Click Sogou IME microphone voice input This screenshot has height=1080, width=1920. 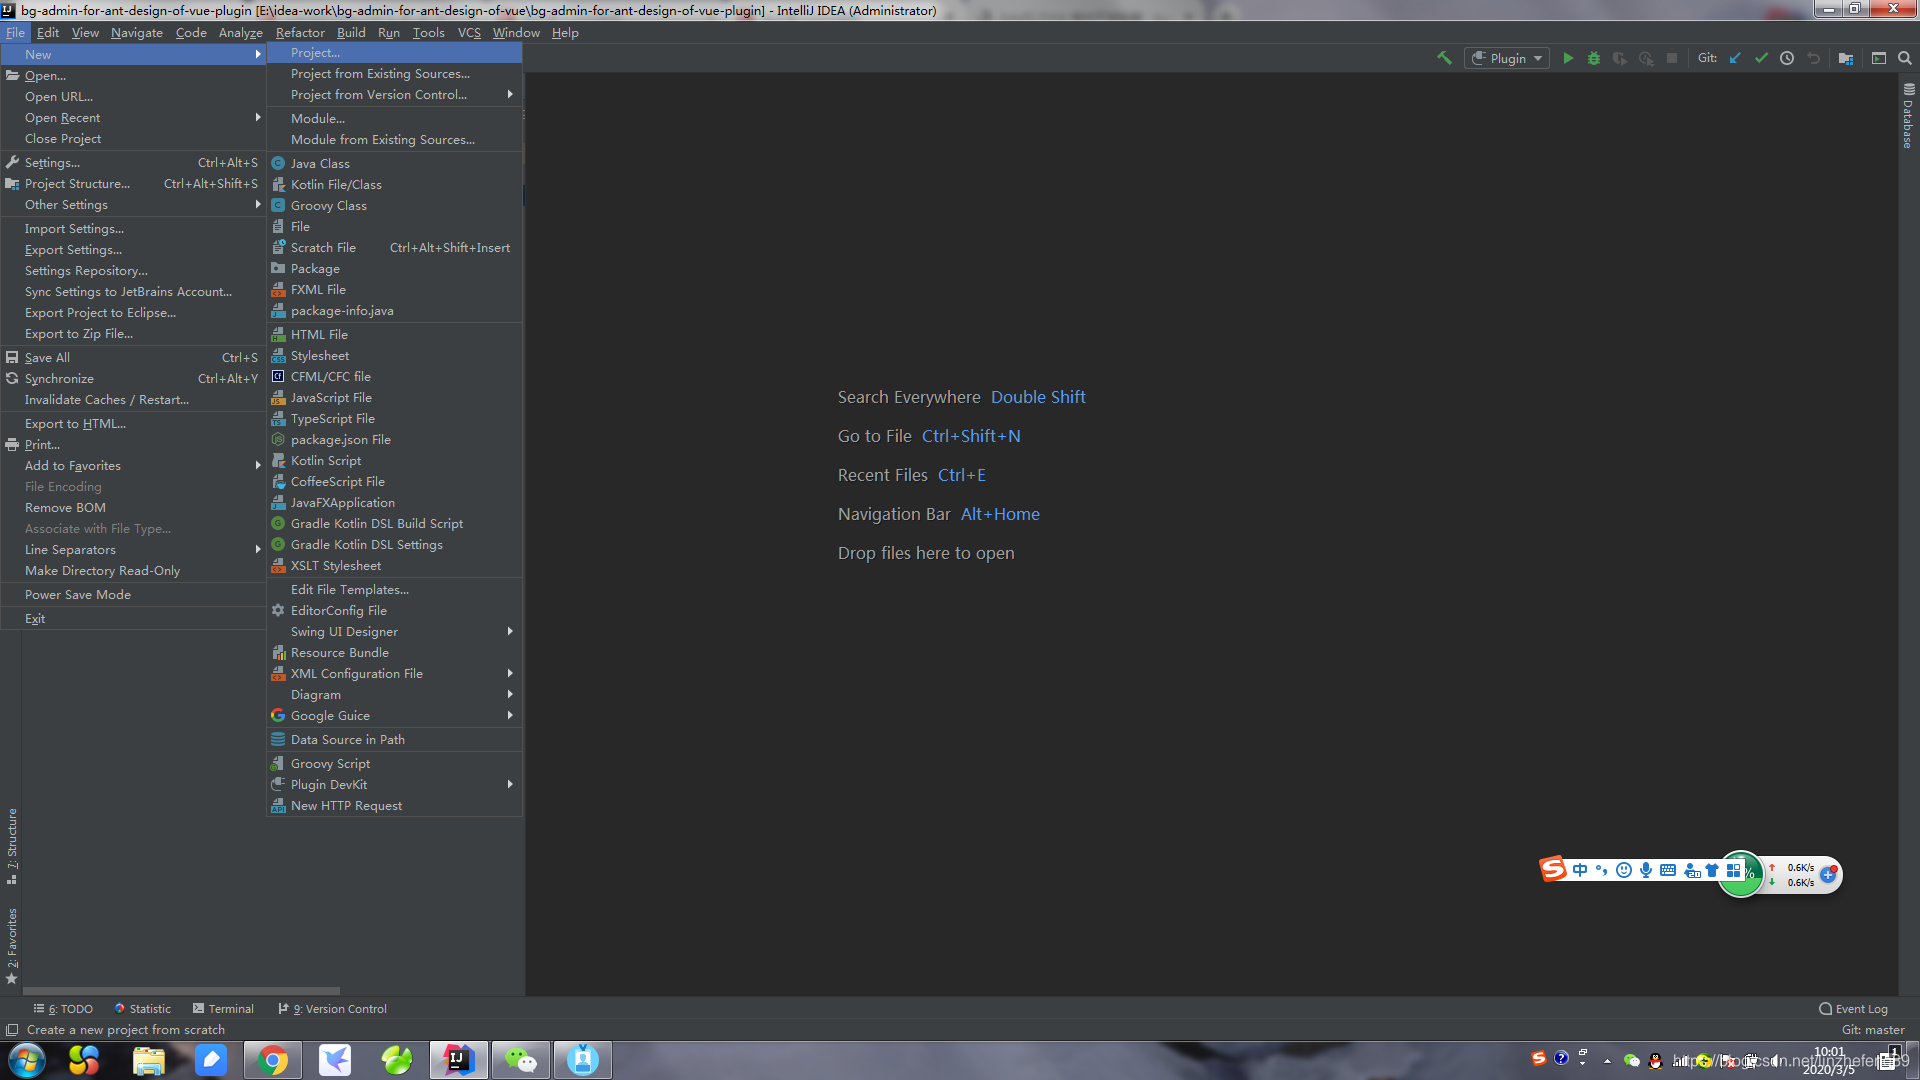[1646, 871]
